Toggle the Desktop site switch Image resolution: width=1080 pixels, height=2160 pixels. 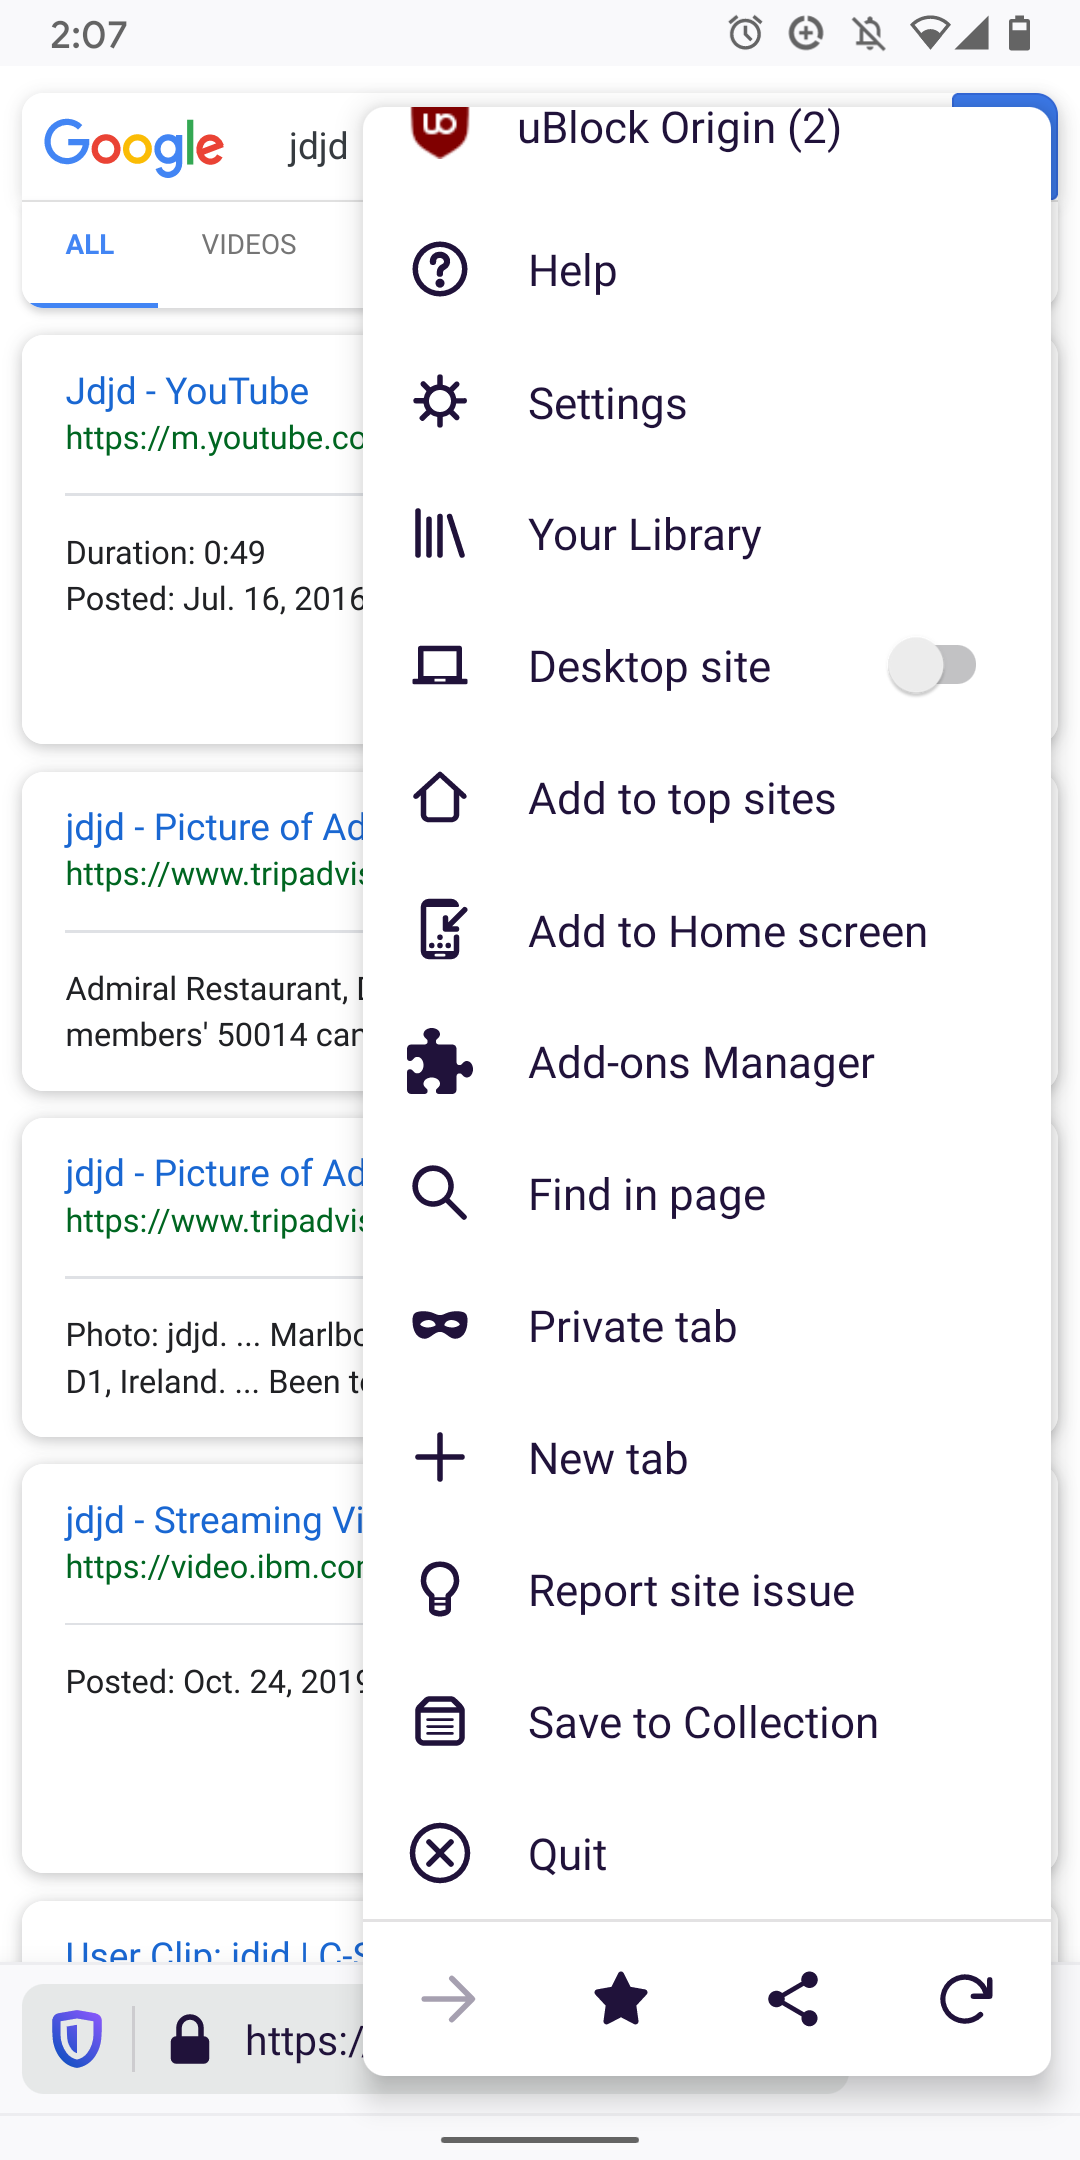click(933, 666)
